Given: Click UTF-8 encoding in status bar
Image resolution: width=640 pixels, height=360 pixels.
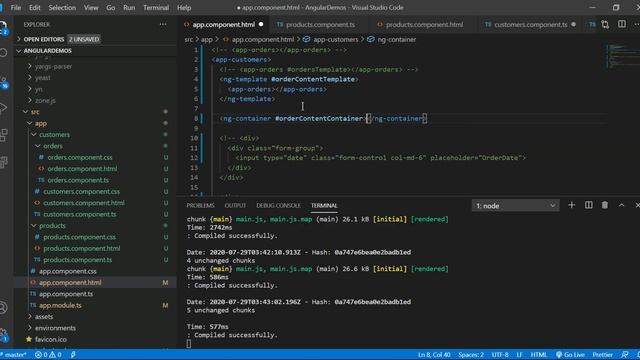Looking at the screenshot, I should click(500, 355).
